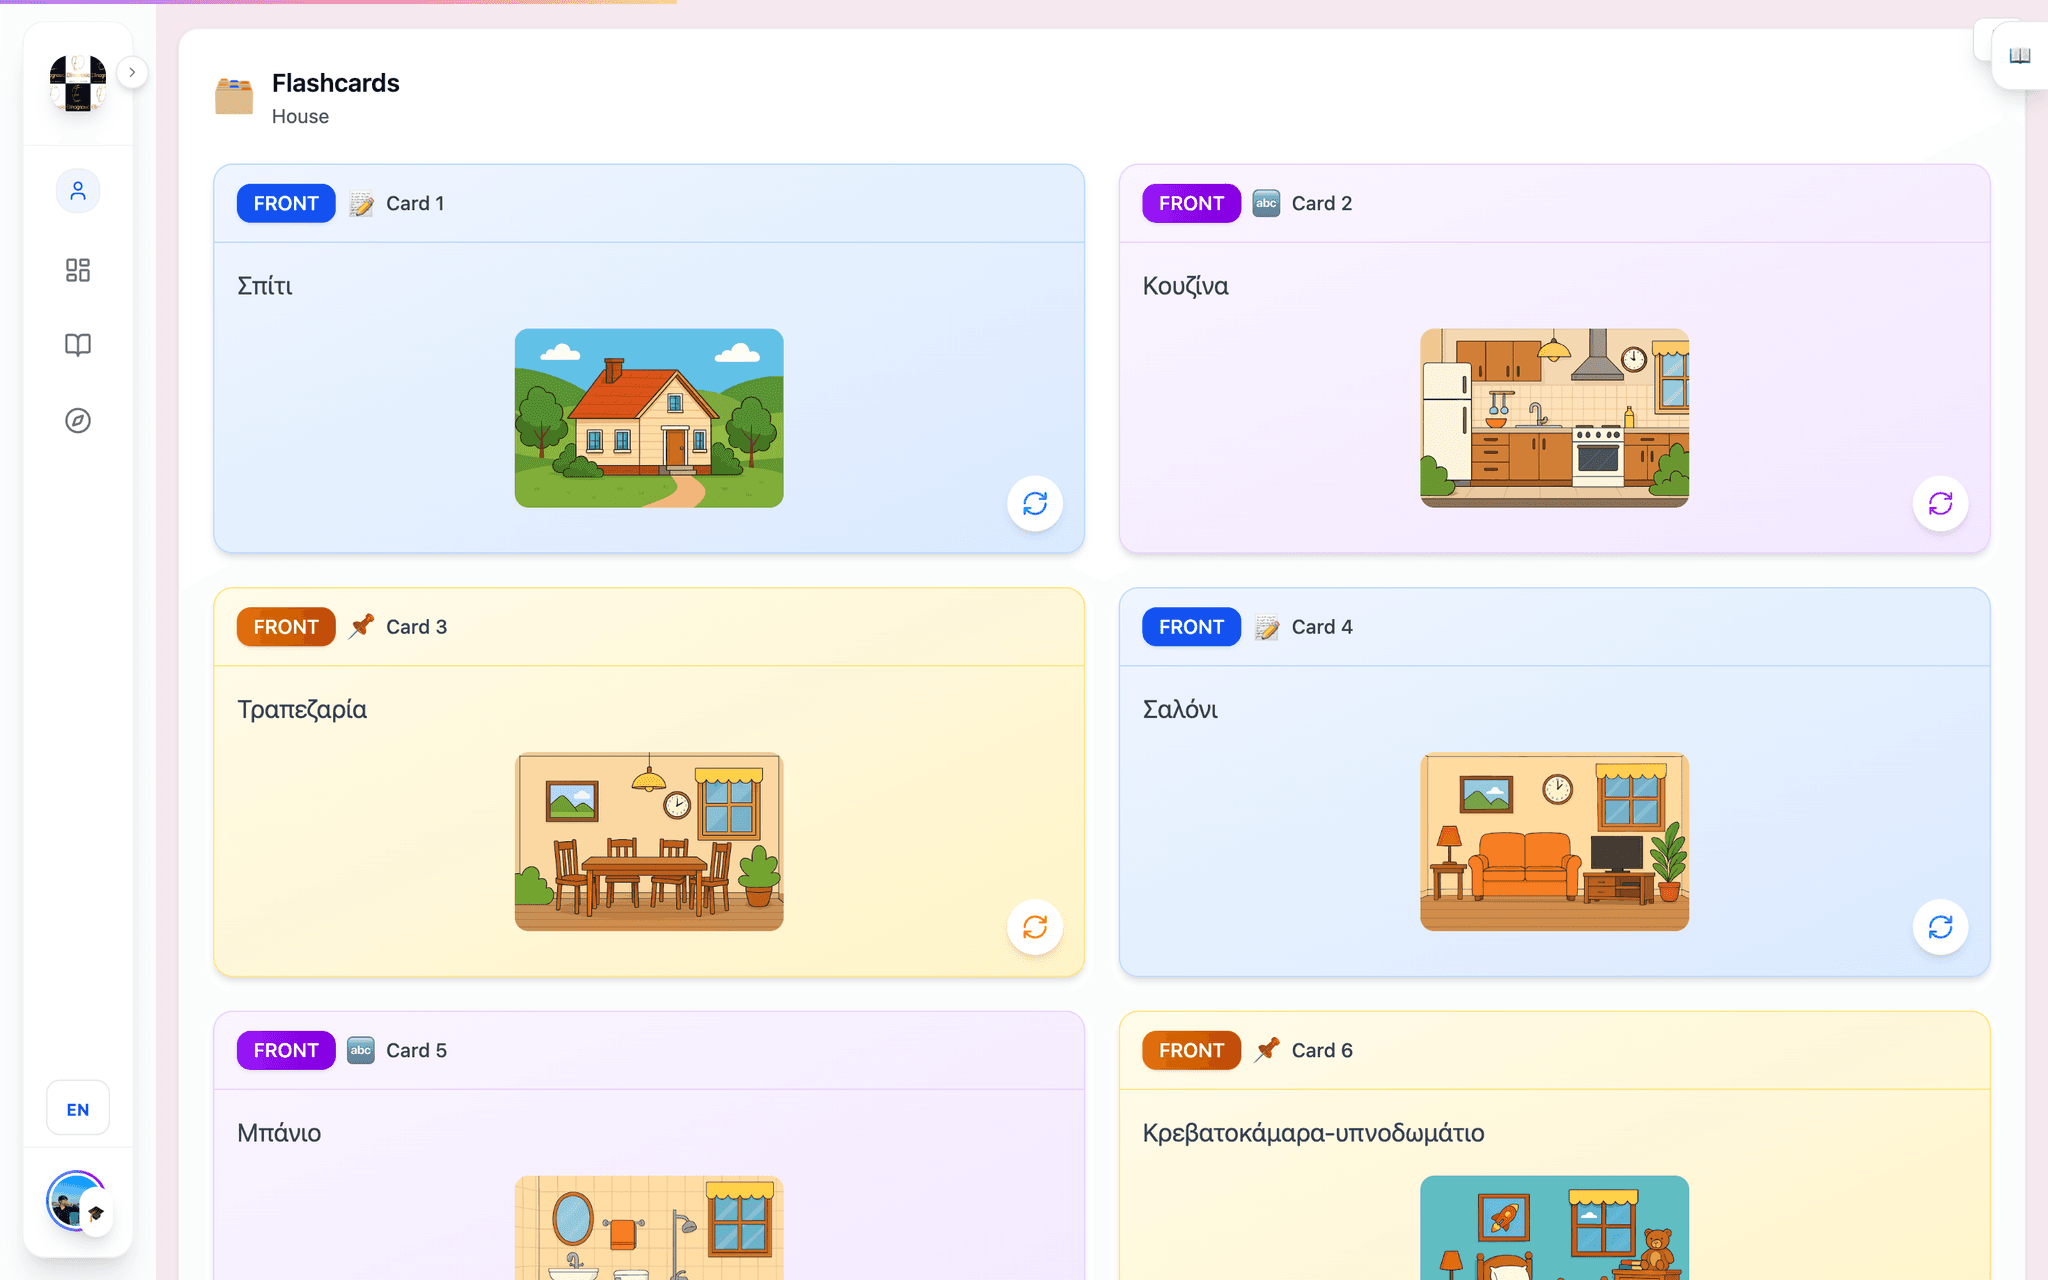Click the Flashcards box icon in the header
The image size is (2048, 1280).
point(234,96)
